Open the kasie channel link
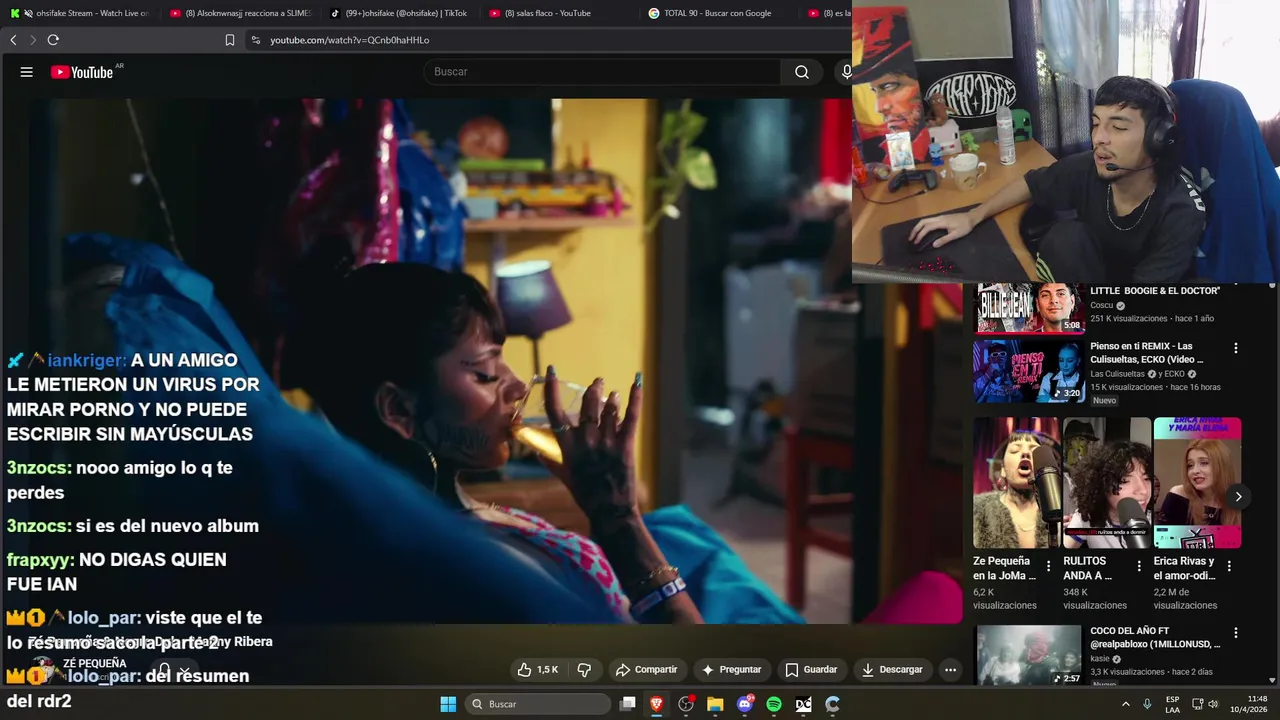 (x=1100, y=659)
